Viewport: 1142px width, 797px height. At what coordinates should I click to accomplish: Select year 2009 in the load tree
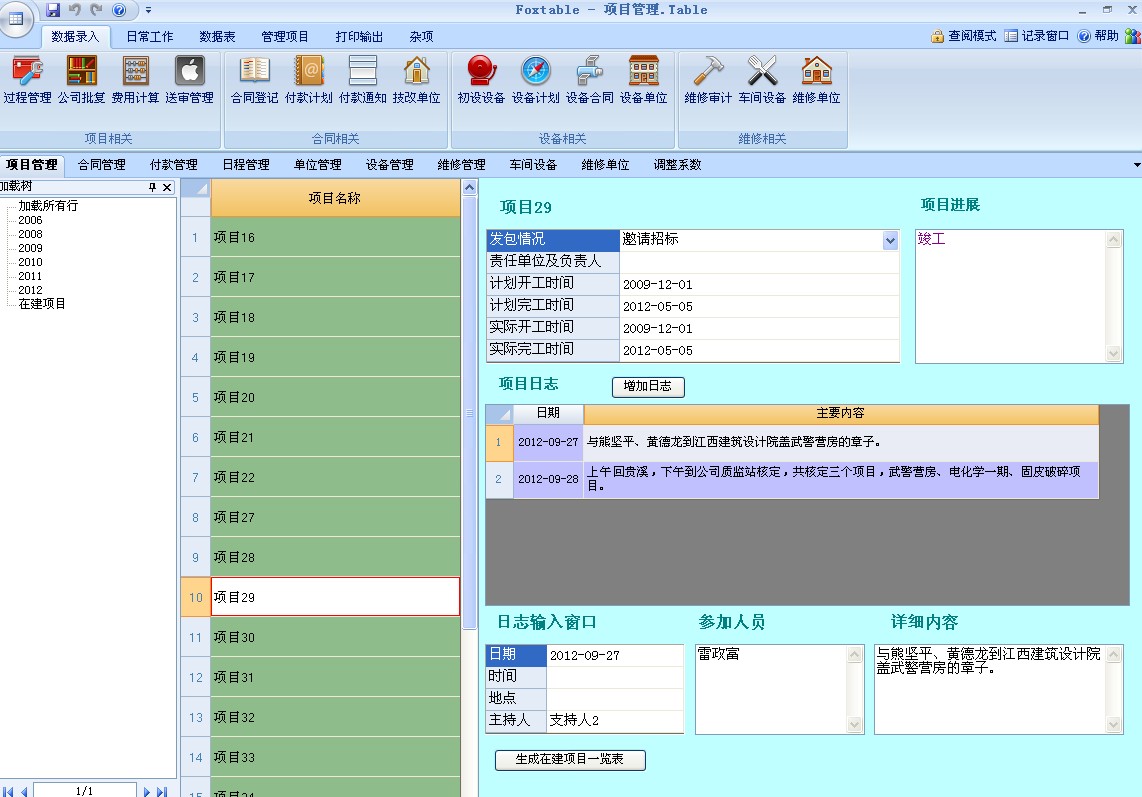[x=31, y=248]
